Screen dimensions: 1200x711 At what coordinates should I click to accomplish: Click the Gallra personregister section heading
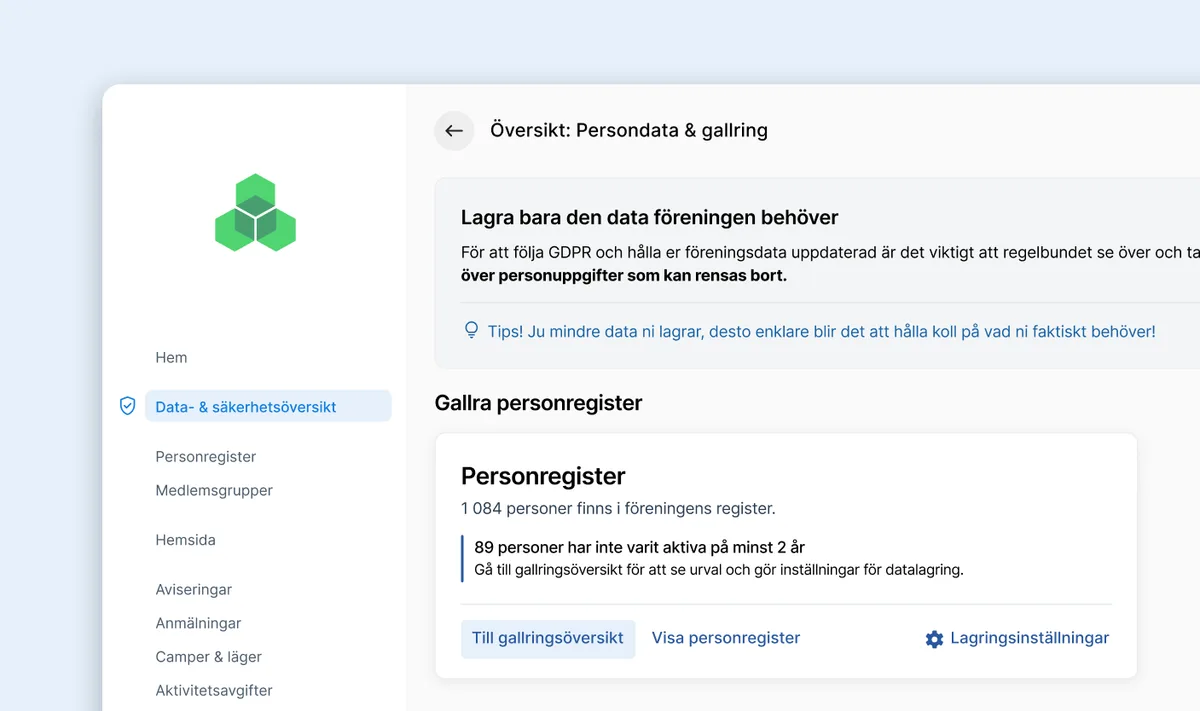coord(538,403)
